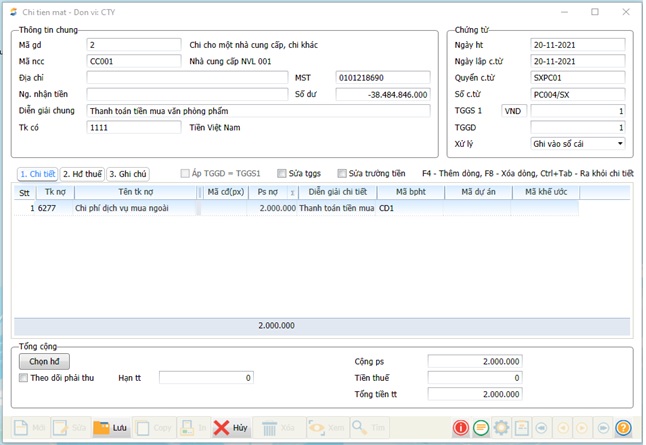Image resolution: width=646 pixels, height=445 pixels.
Task: Switch to the 2. Hđ thuế tab
Action: coord(82,173)
